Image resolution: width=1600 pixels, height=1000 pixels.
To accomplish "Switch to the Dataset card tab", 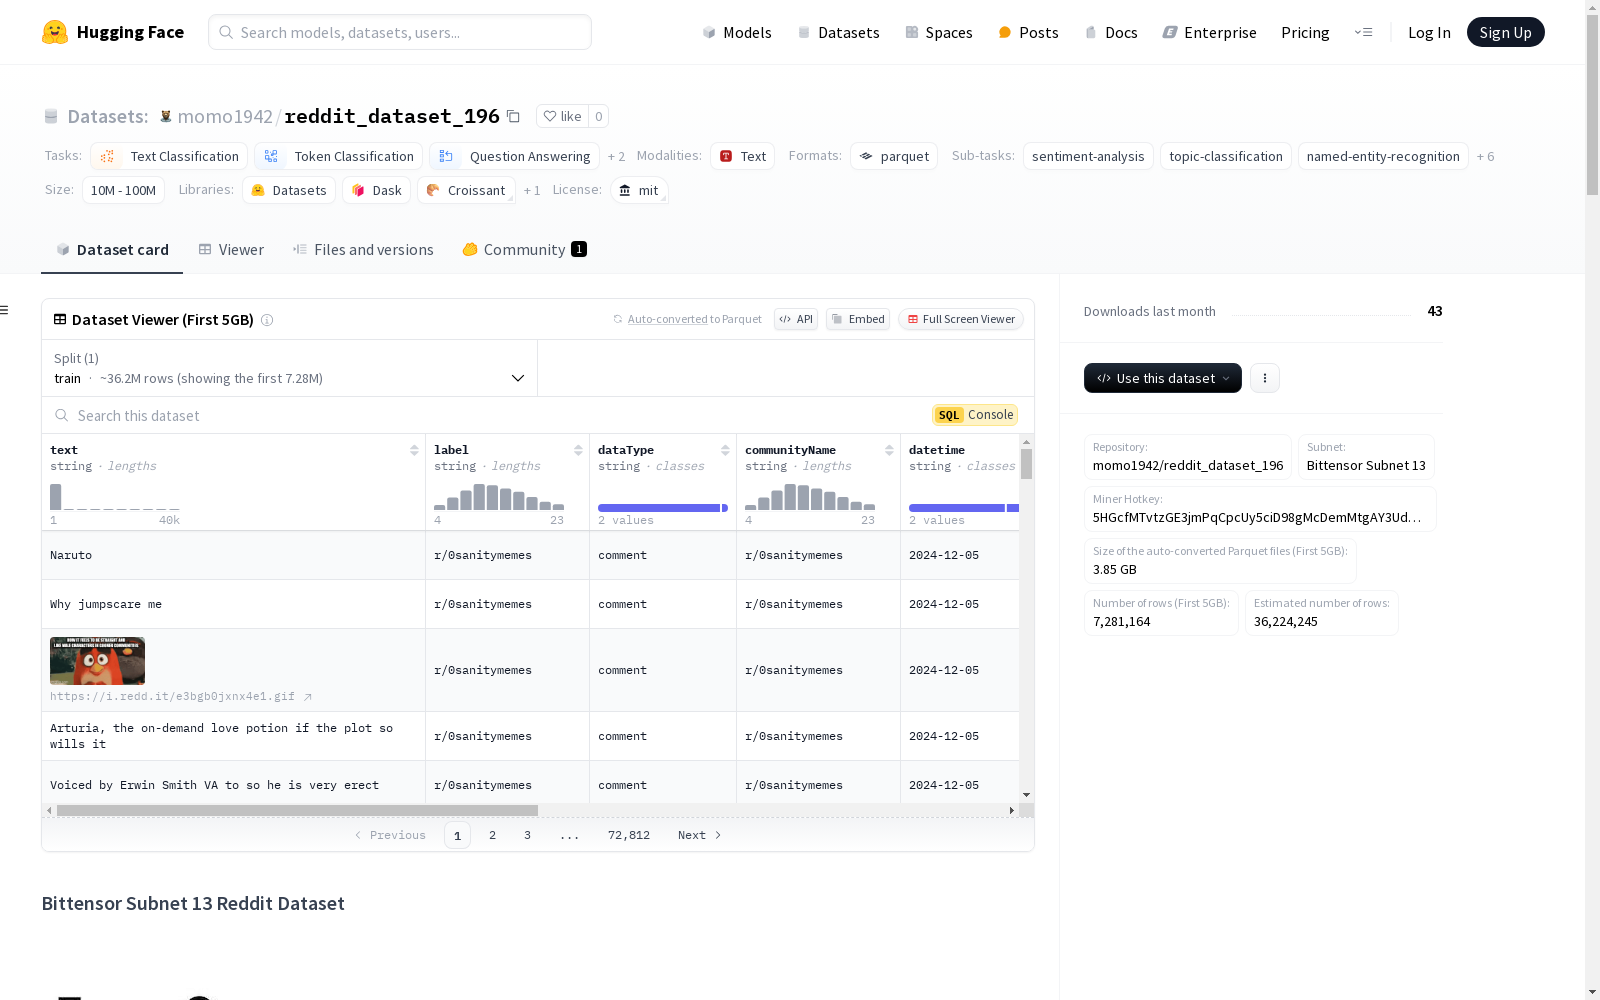I will coord(112,250).
